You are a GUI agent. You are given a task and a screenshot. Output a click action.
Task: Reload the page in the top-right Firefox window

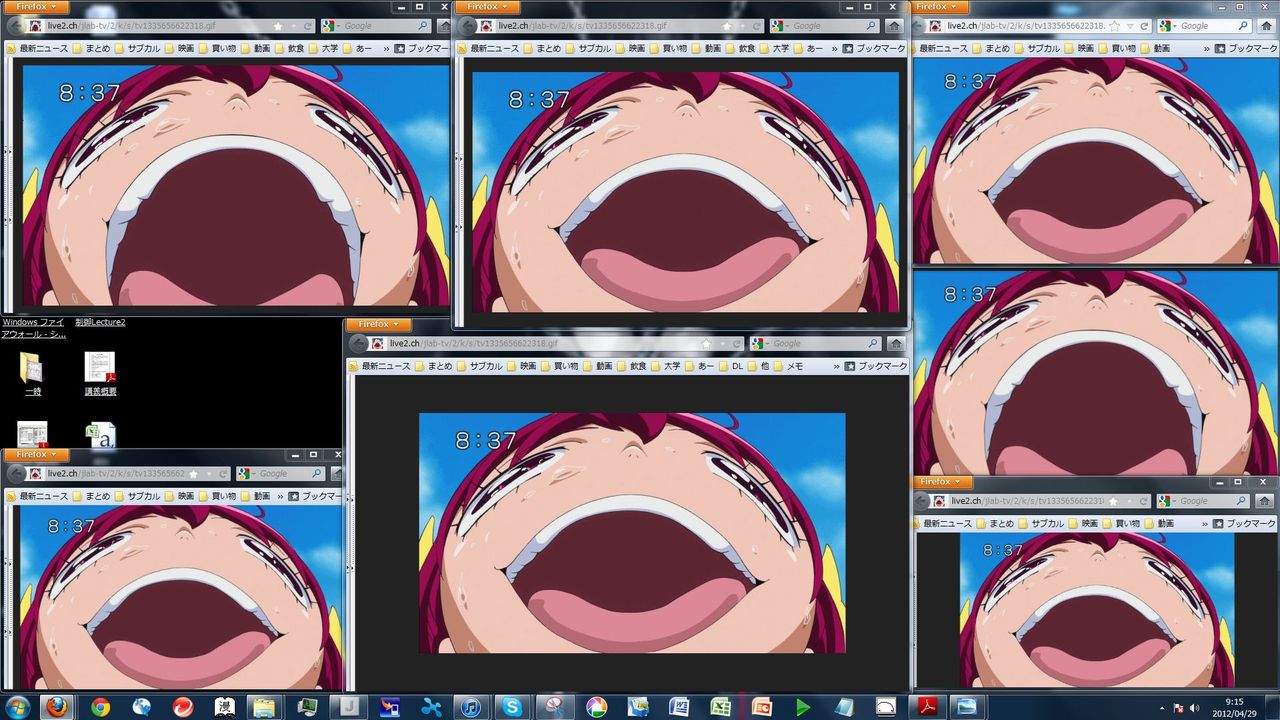click(1144, 26)
